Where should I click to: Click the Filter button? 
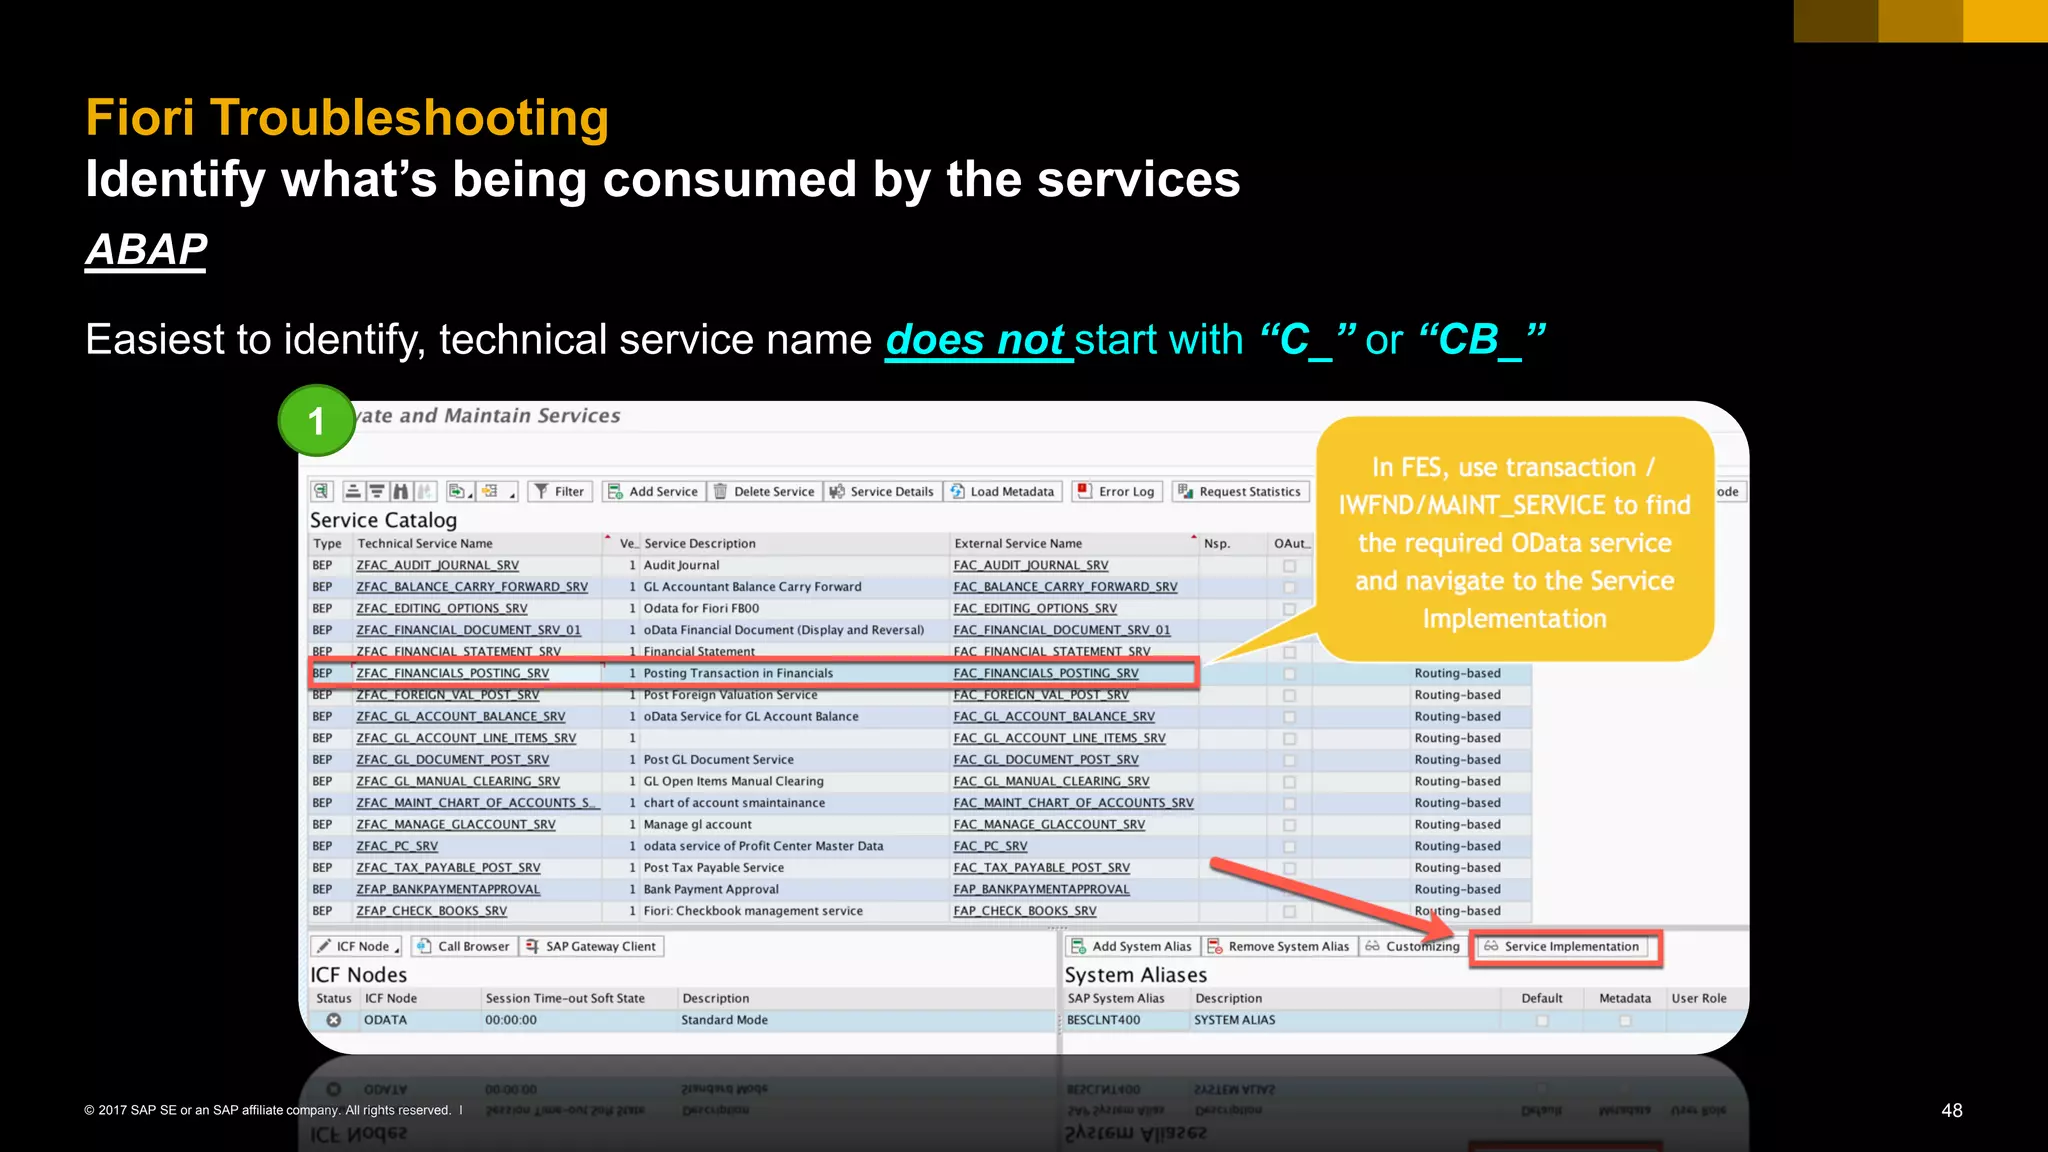point(559,491)
